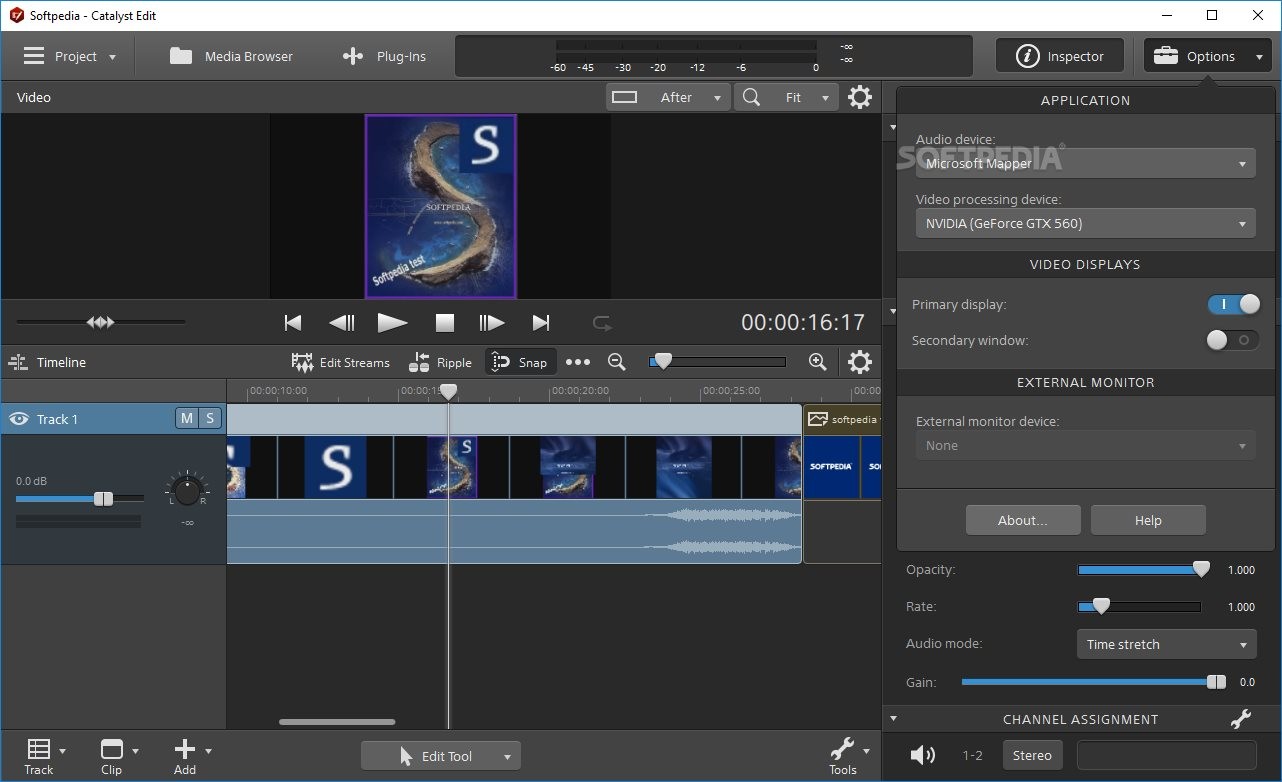Open the Clip menu

119,756
